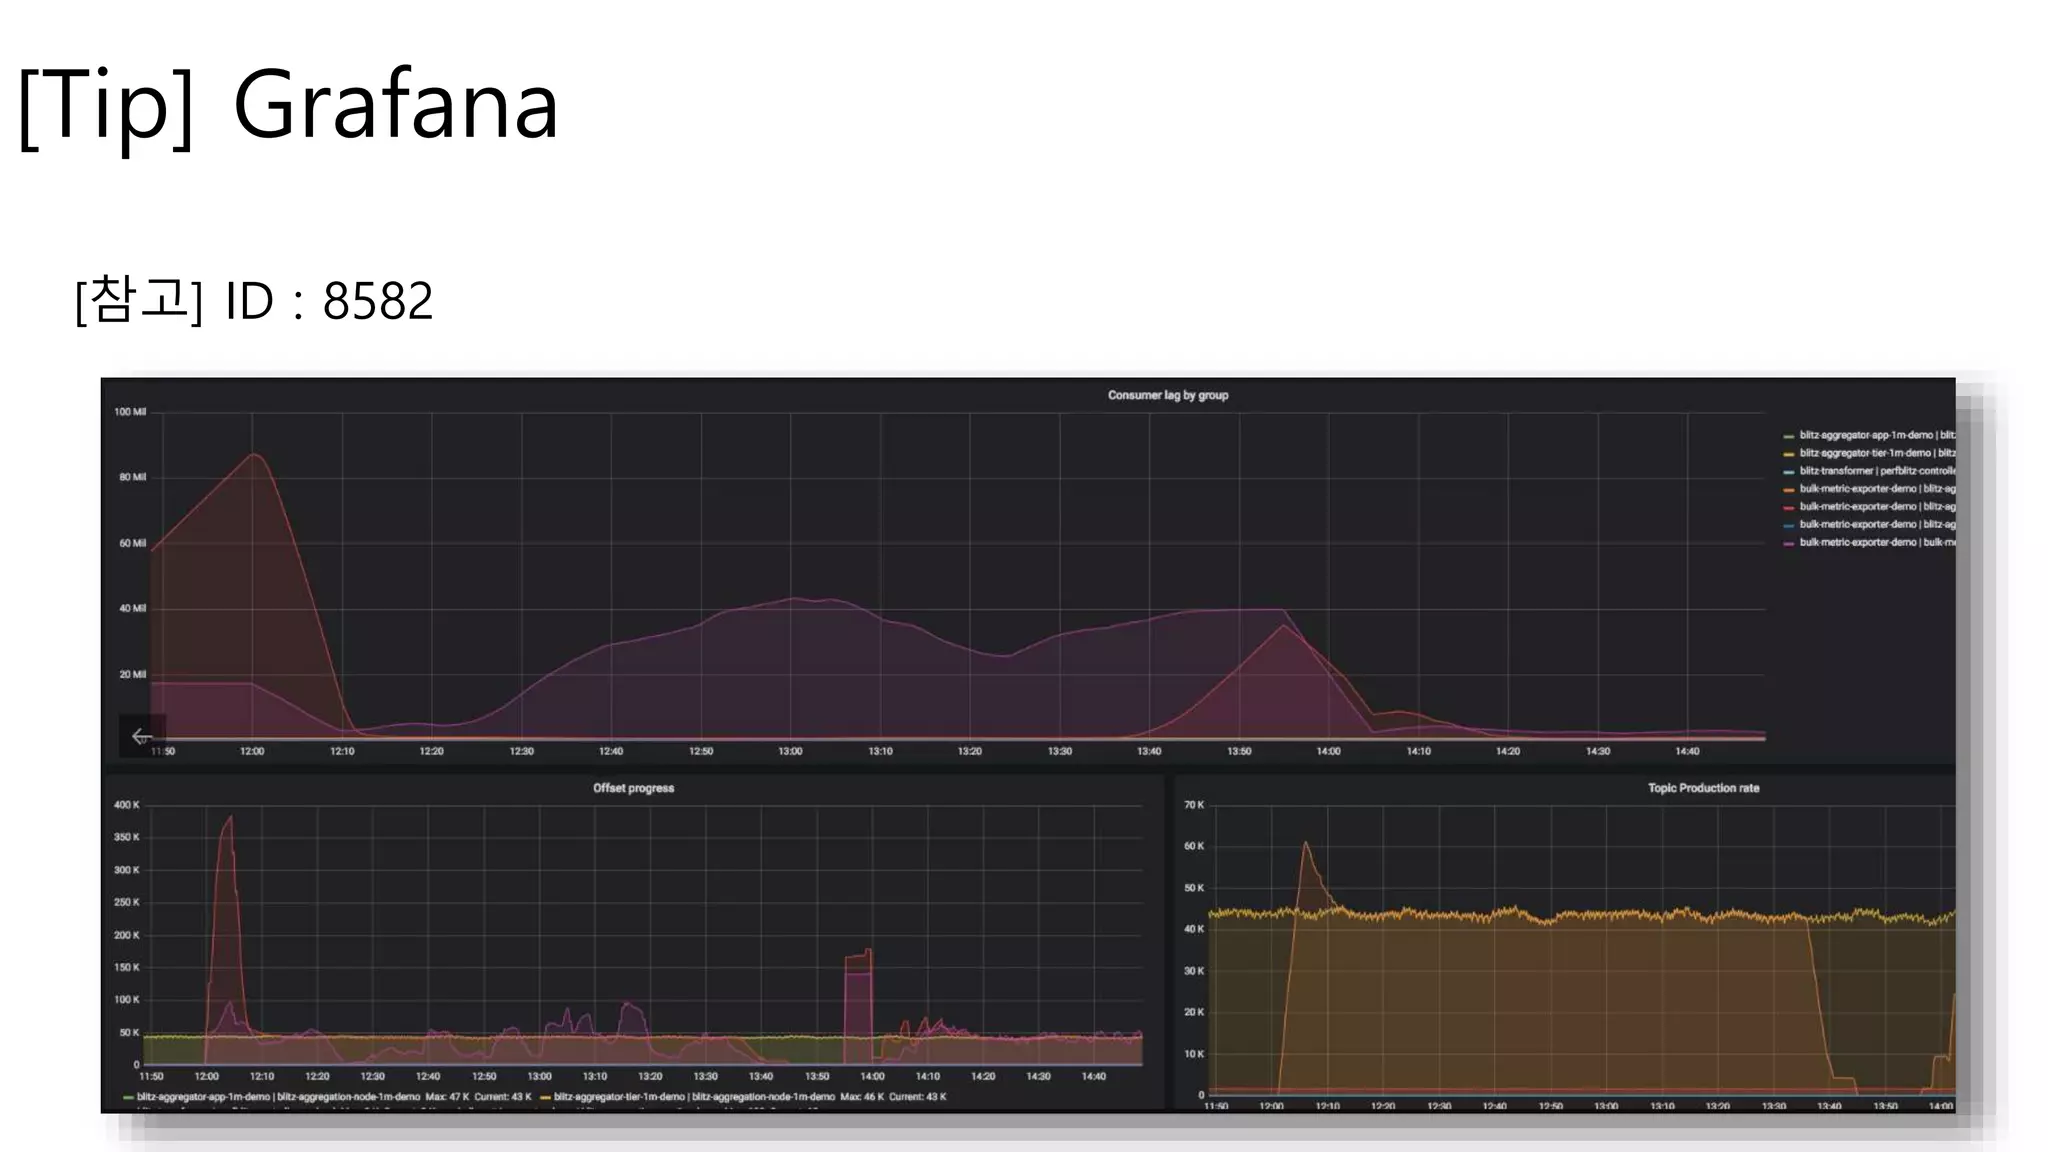Image resolution: width=2048 pixels, height=1152 pixels.
Task: Click red swatch of bulk-metric-exporter-demo legend entry
Action: pos(1789,507)
